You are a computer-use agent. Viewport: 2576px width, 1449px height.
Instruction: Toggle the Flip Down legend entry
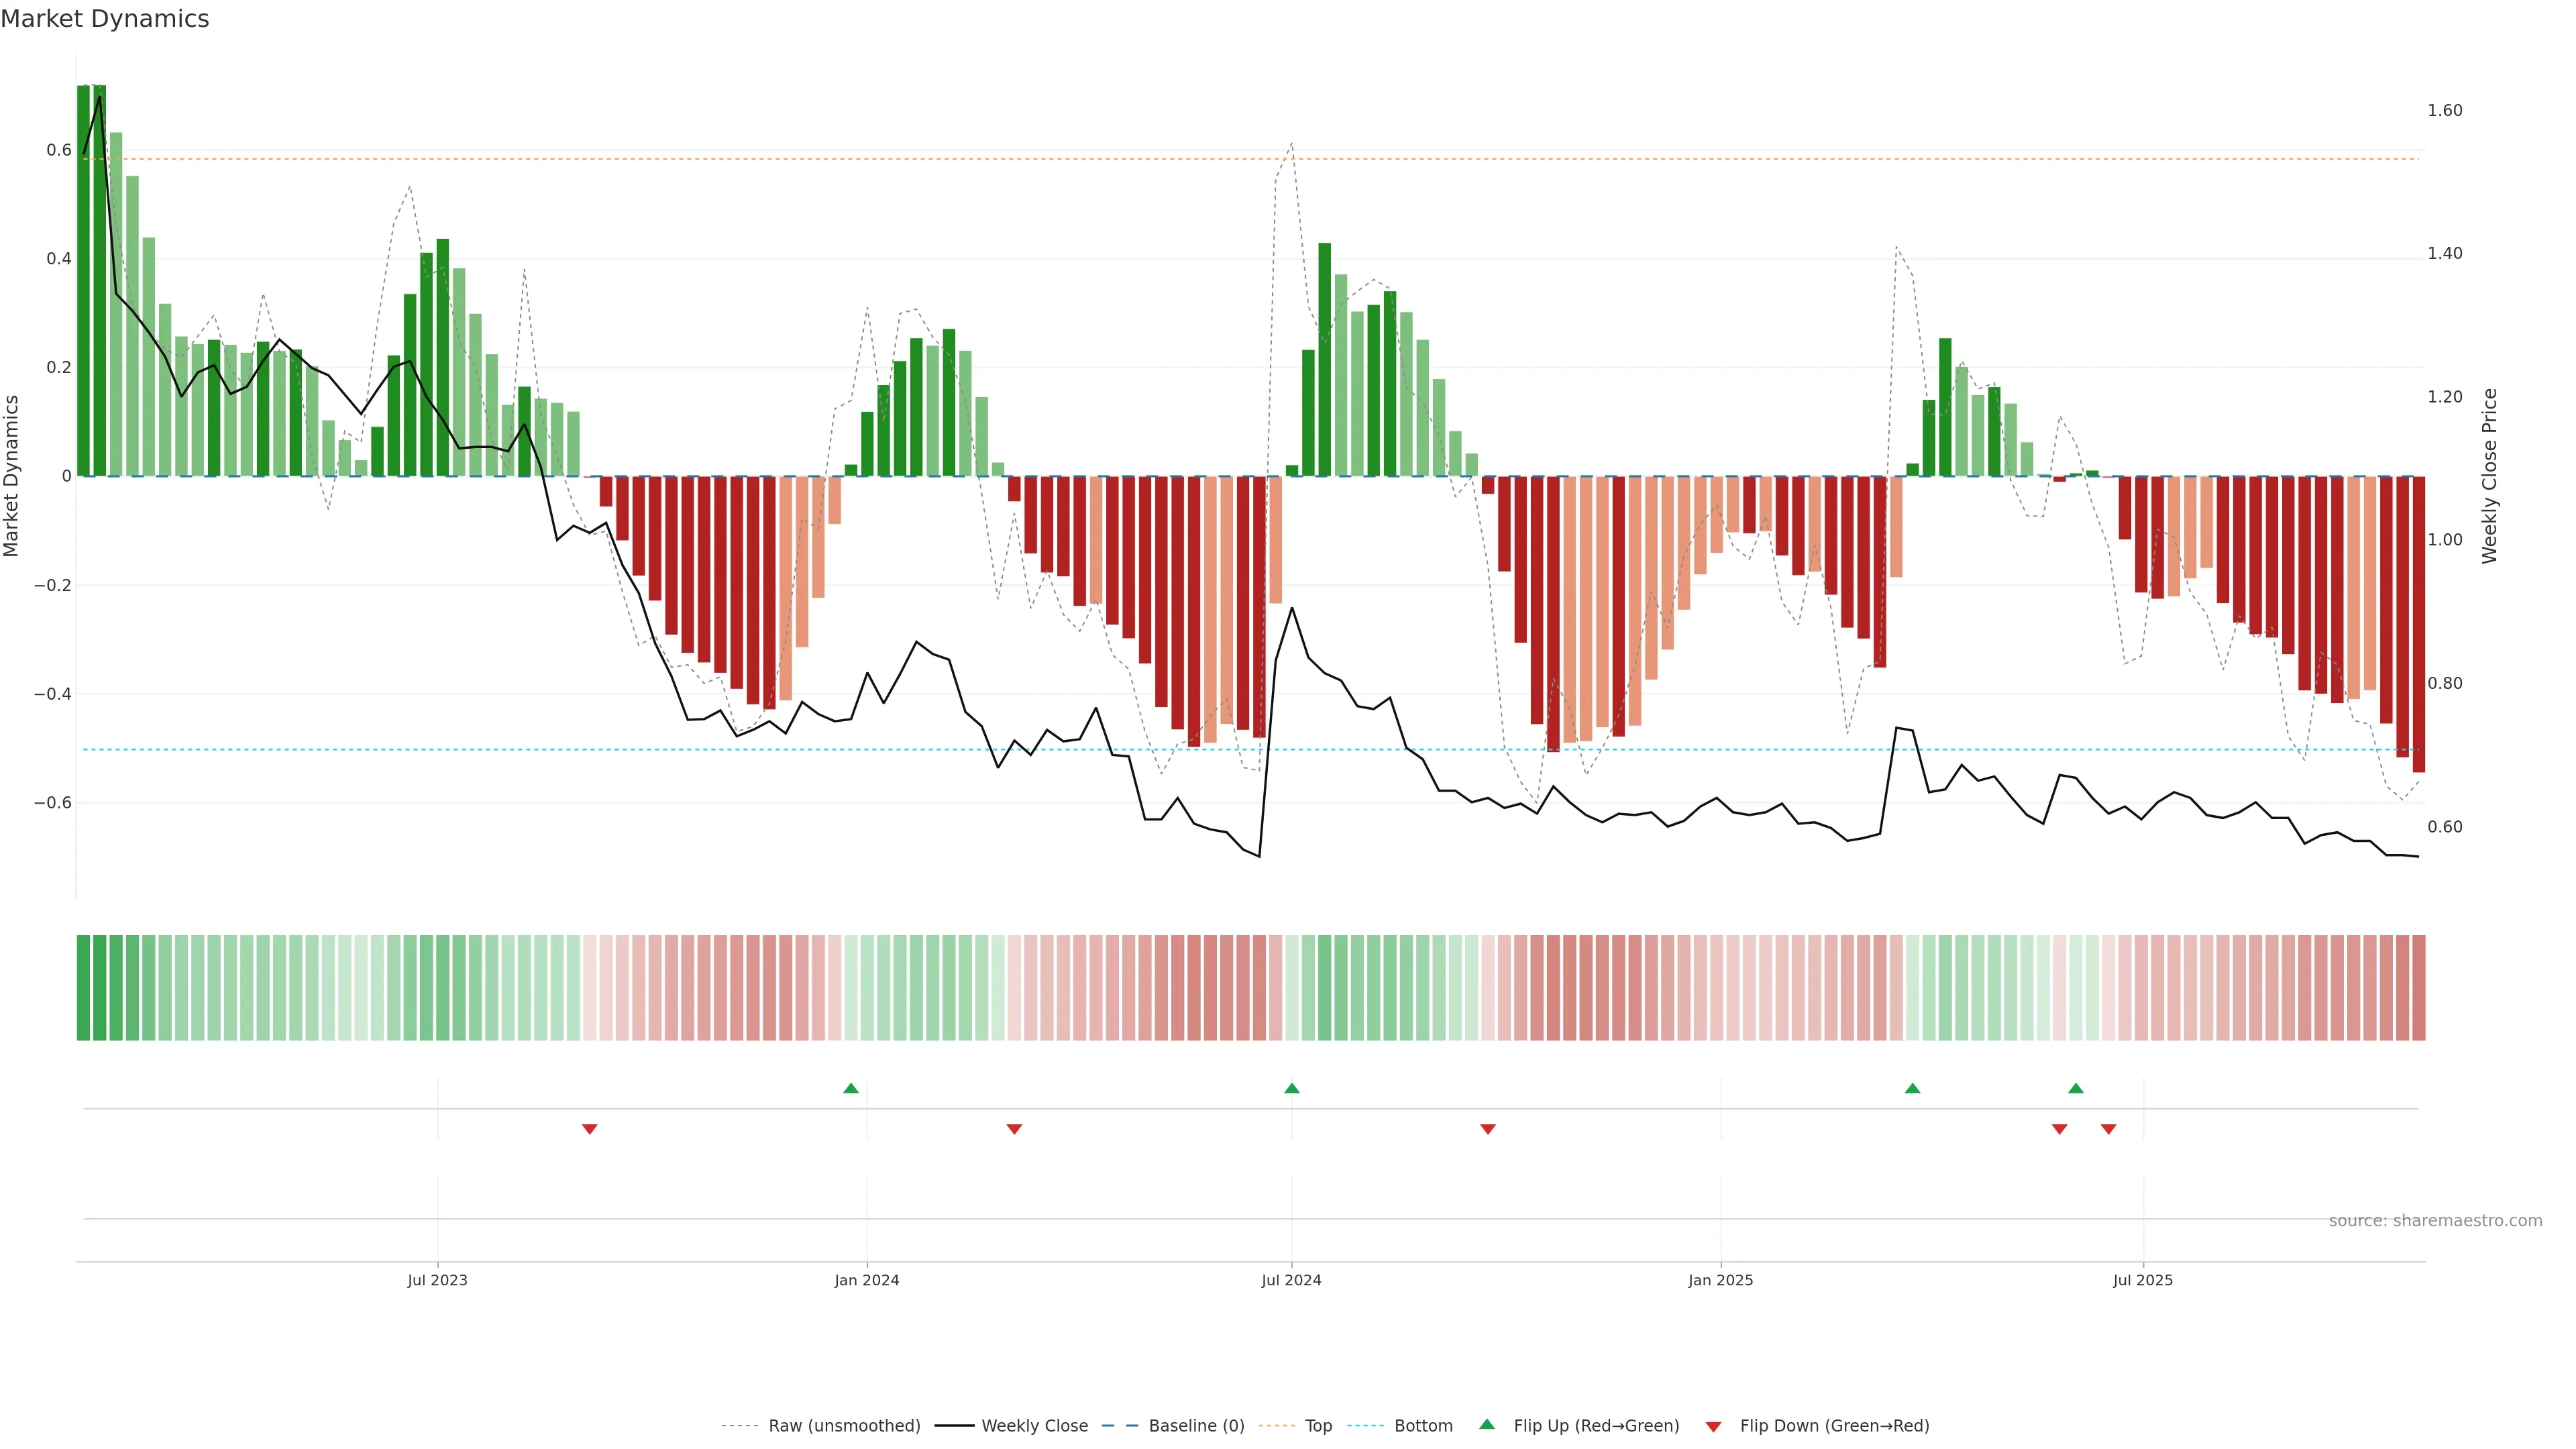click(x=1834, y=1426)
